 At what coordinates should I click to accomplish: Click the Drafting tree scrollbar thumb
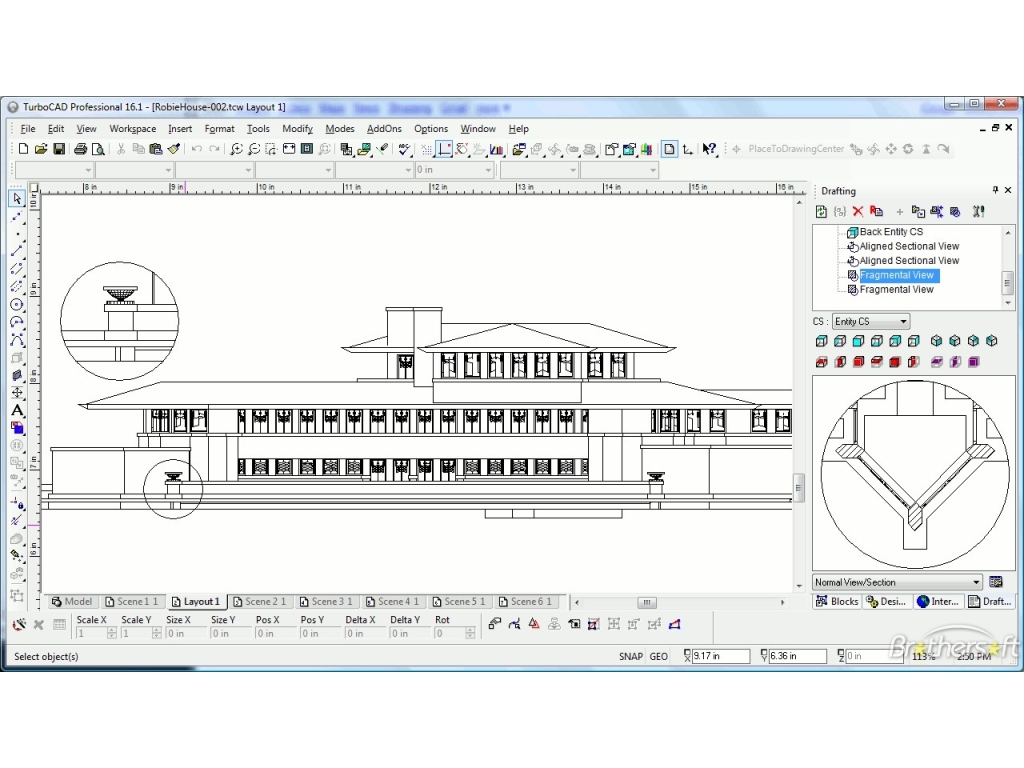click(x=1008, y=283)
